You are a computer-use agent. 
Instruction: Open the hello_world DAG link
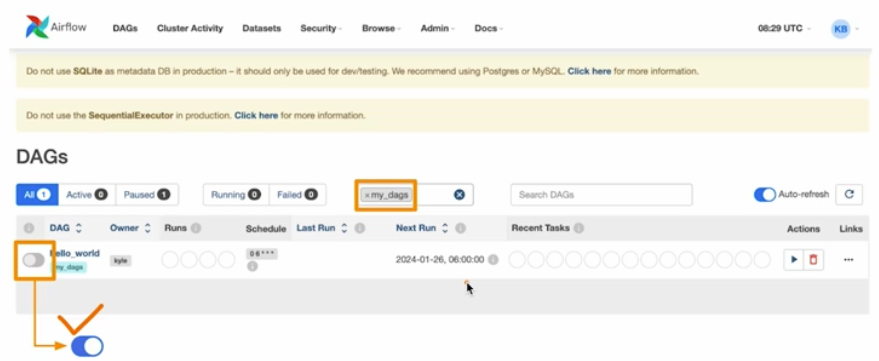[x=75, y=253]
